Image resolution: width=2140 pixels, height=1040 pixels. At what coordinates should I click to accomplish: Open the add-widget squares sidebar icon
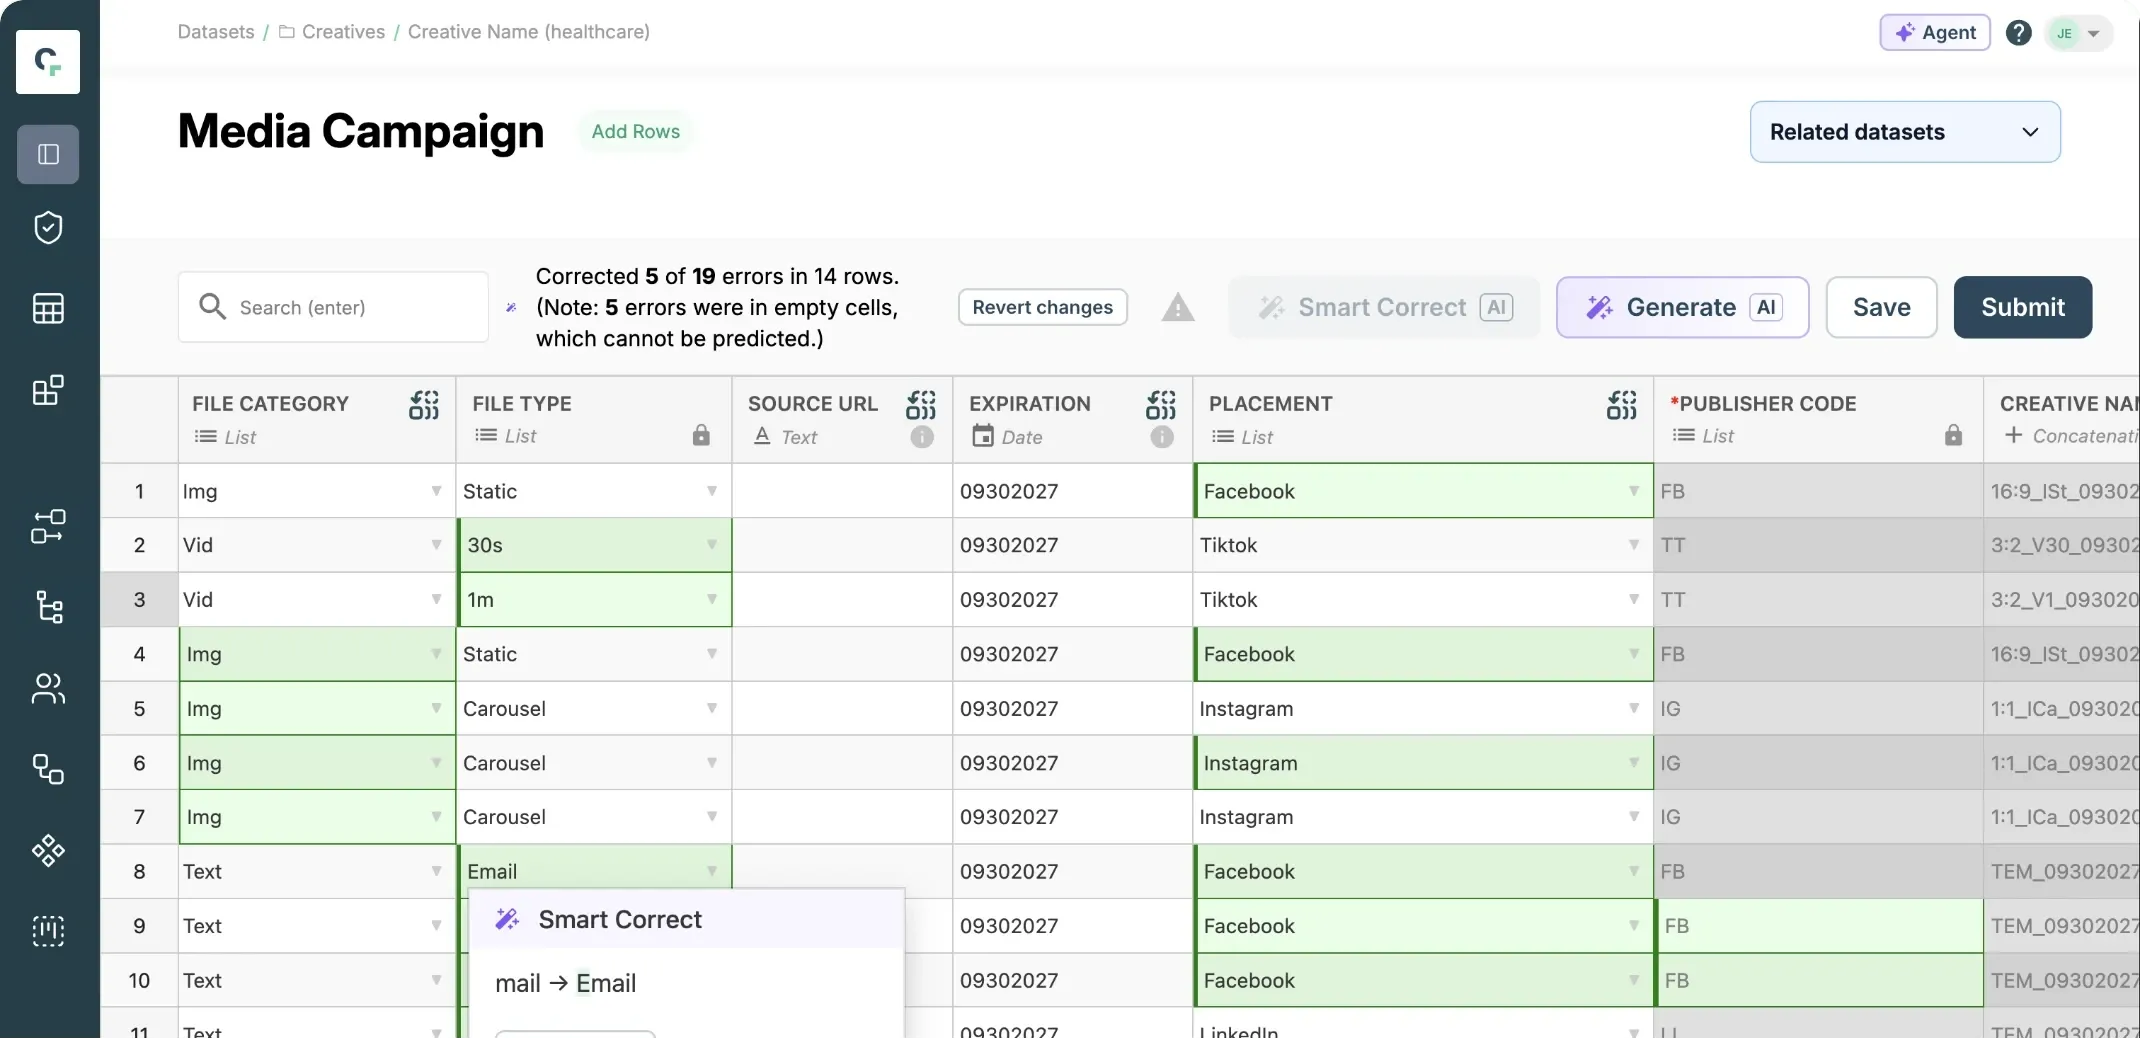pos(48,390)
